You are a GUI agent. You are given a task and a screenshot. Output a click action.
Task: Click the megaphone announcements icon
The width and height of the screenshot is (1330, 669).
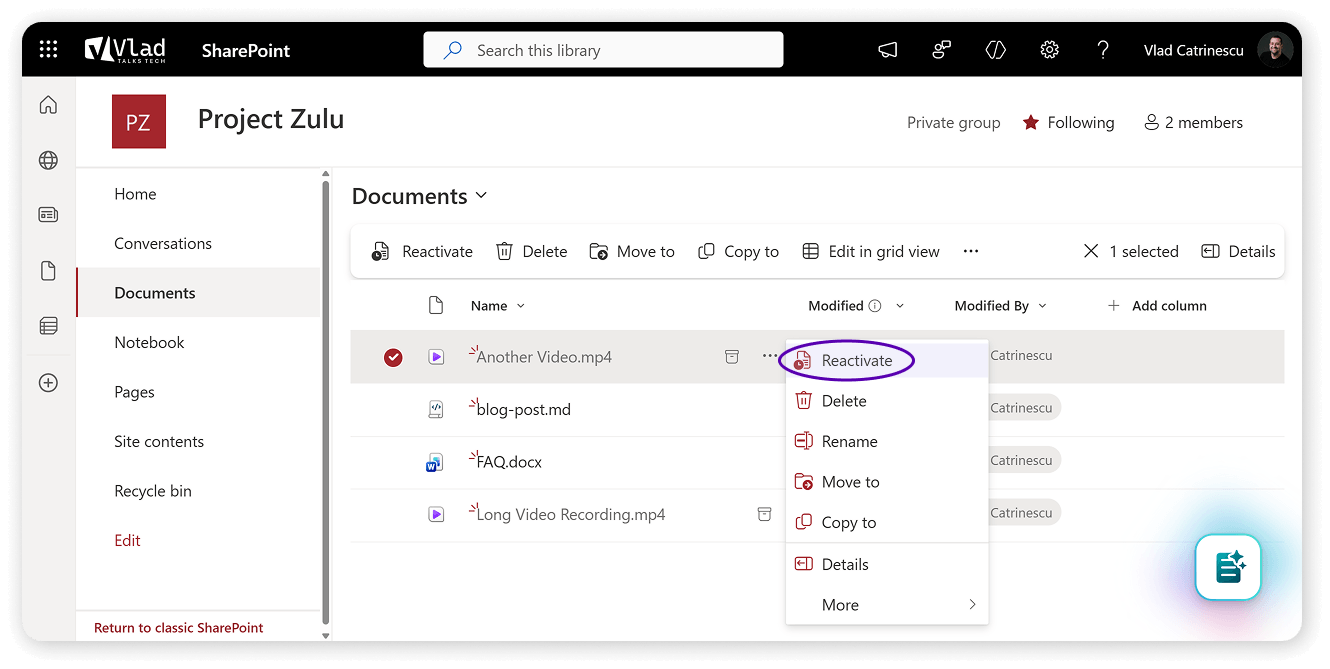pos(887,50)
